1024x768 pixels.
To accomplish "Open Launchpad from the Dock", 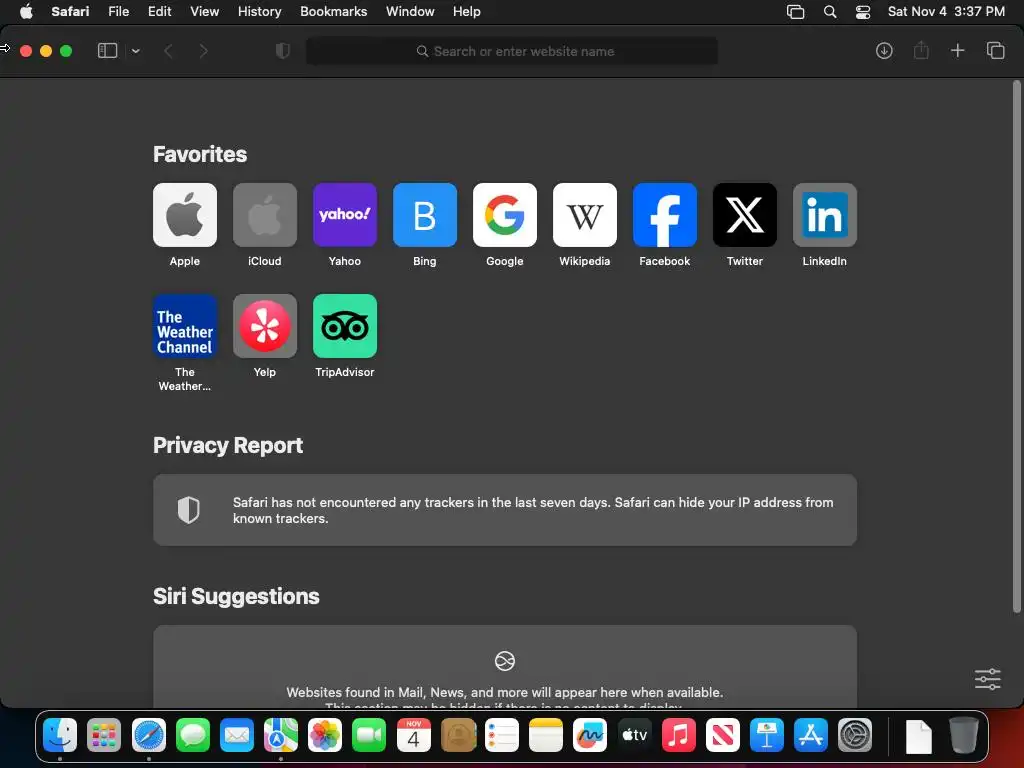I will (104, 735).
